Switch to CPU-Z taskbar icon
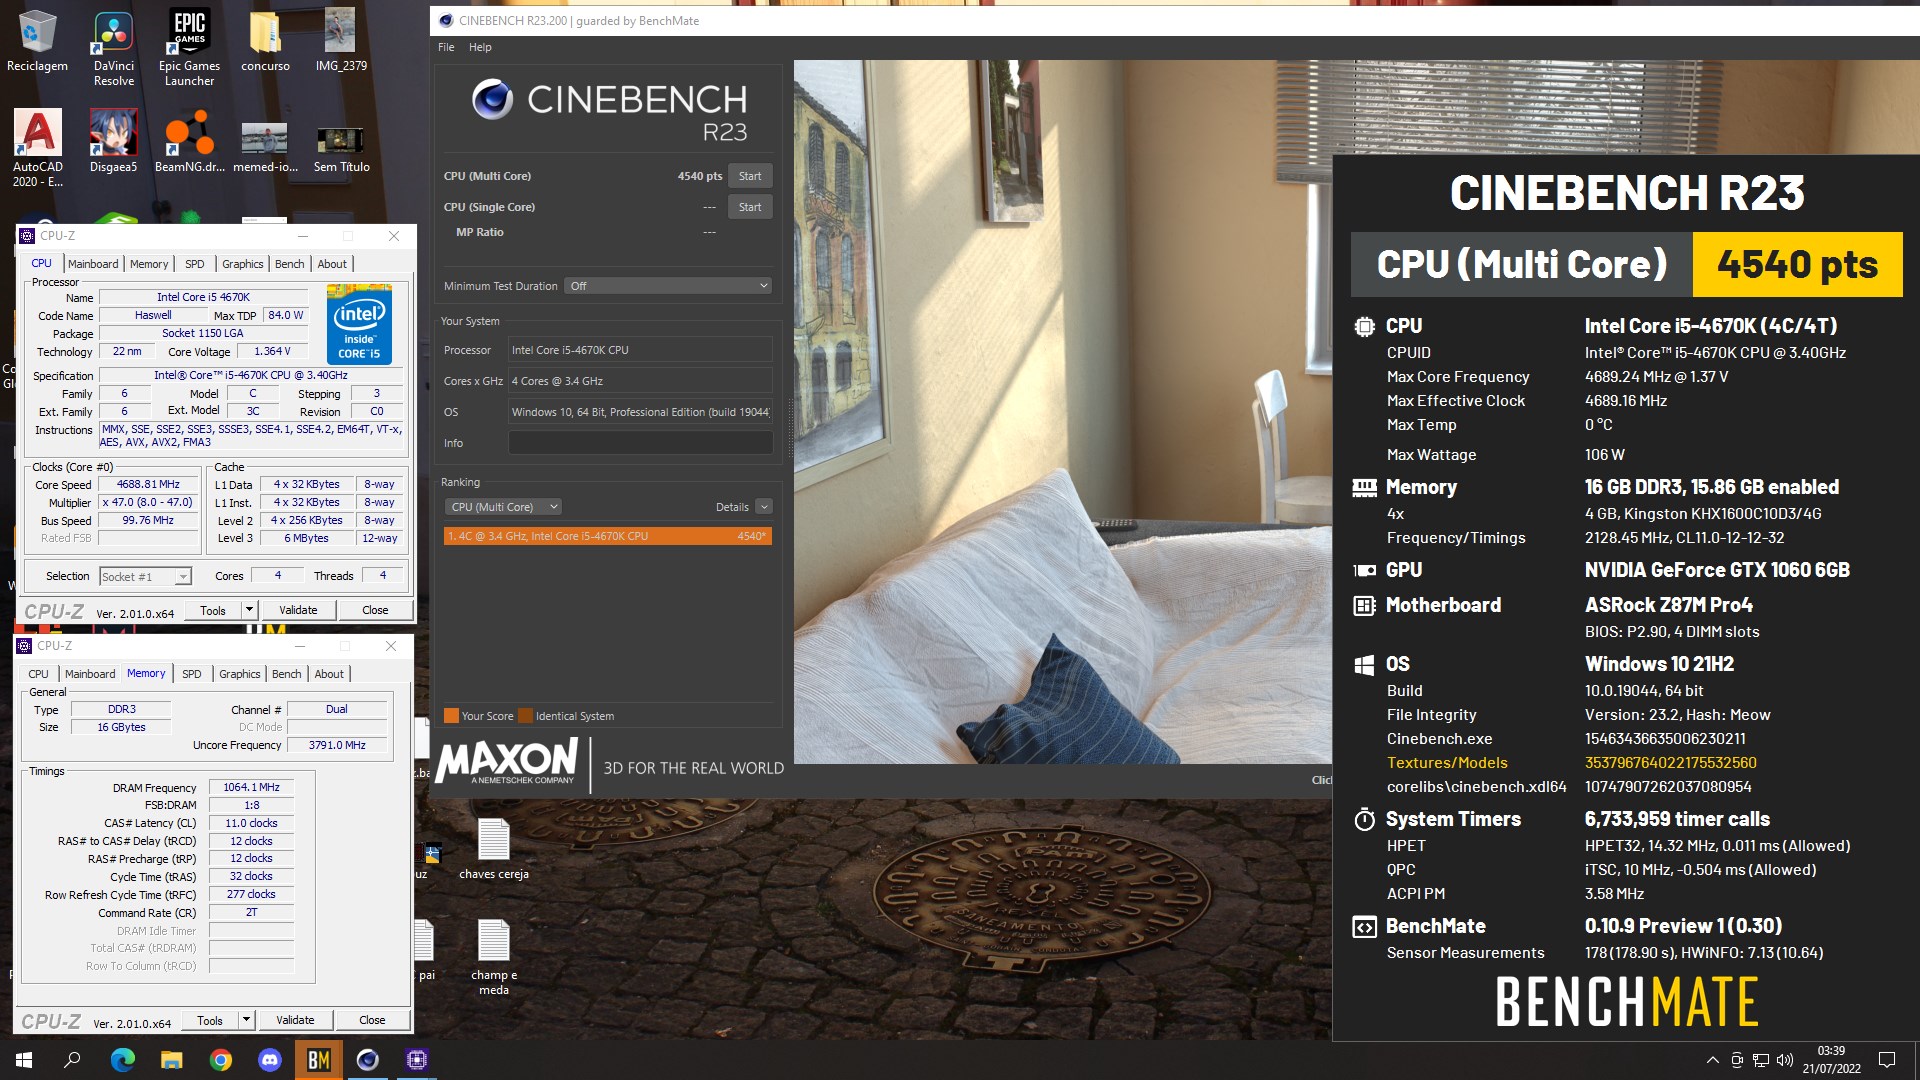Screen dimensions: 1920x1080 click(x=416, y=1060)
